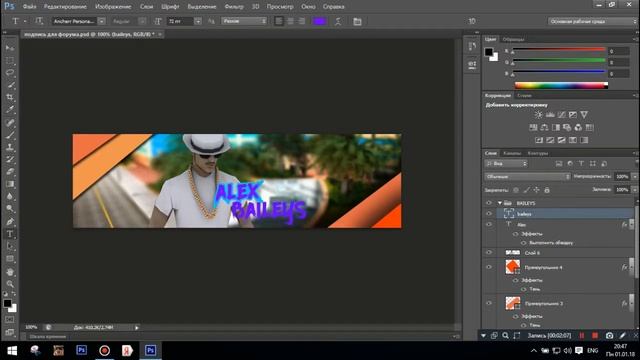Click the red R channel slider
The image size is (640, 360).
pyautogui.click(x=559, y=50)
